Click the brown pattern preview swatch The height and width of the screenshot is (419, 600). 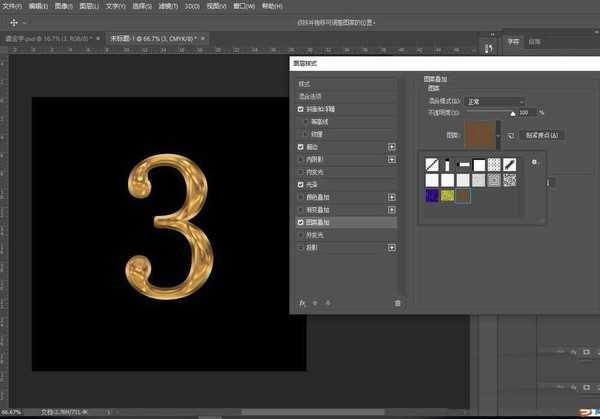(x=480, y=134)
